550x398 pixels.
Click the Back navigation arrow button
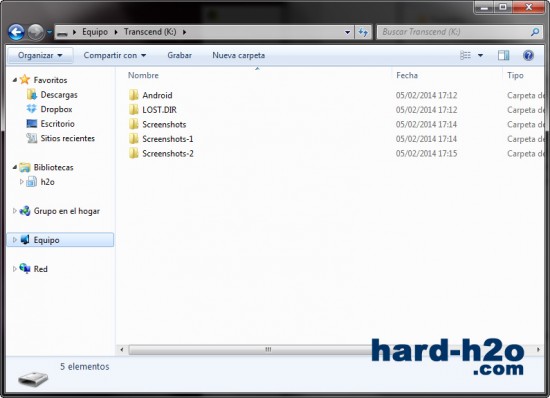point(16,32)
